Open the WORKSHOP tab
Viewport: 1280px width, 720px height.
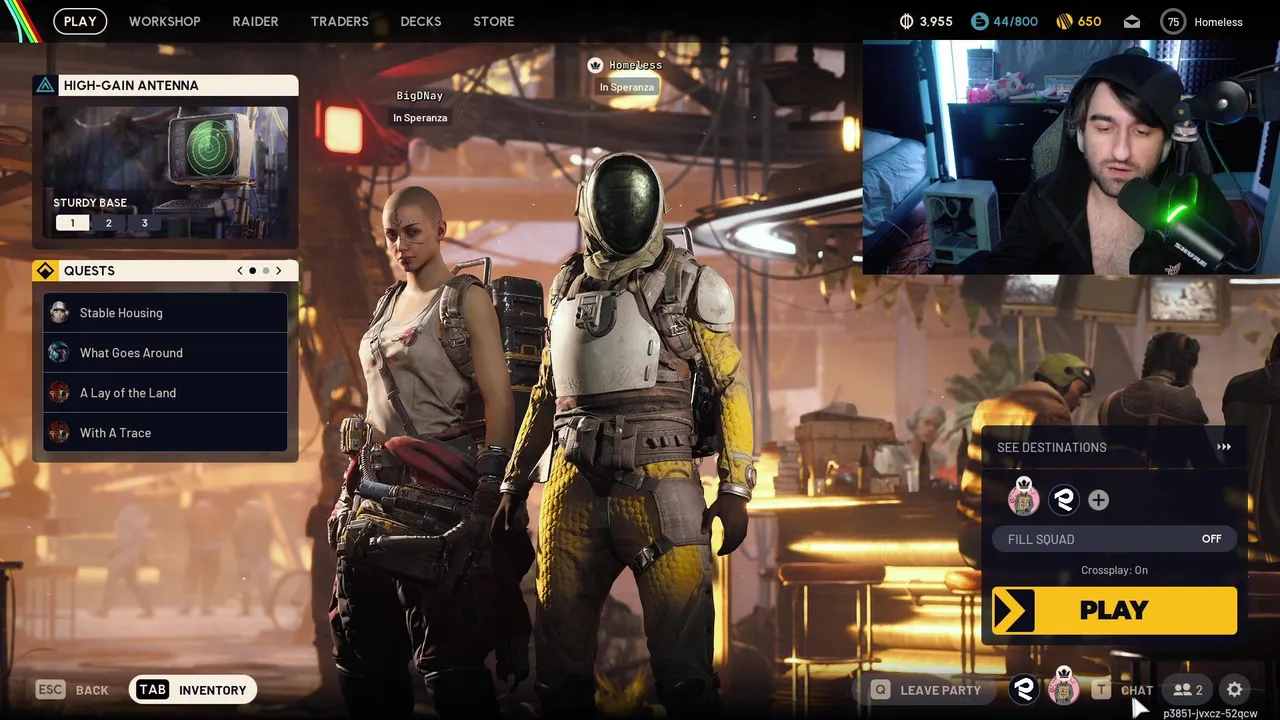165,21
